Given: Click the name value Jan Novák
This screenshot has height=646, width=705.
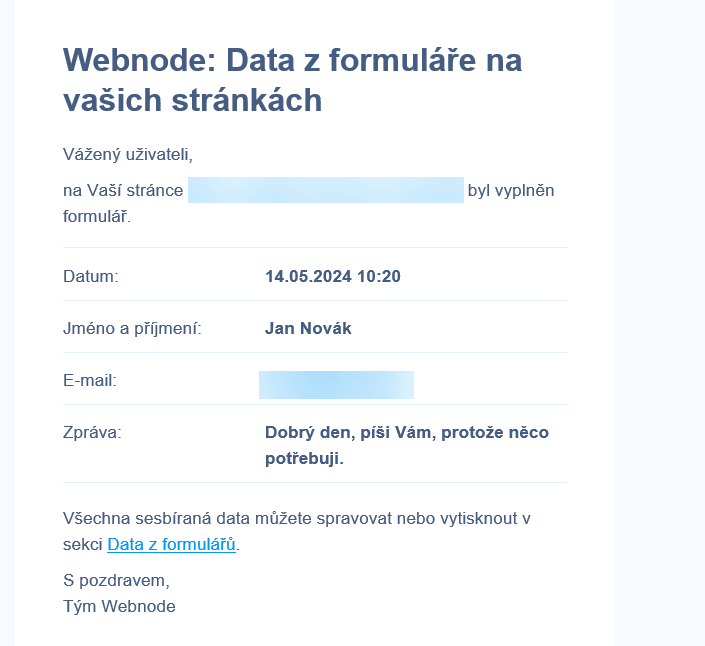Looking at the screenshot, I should [x=308, y=328].
